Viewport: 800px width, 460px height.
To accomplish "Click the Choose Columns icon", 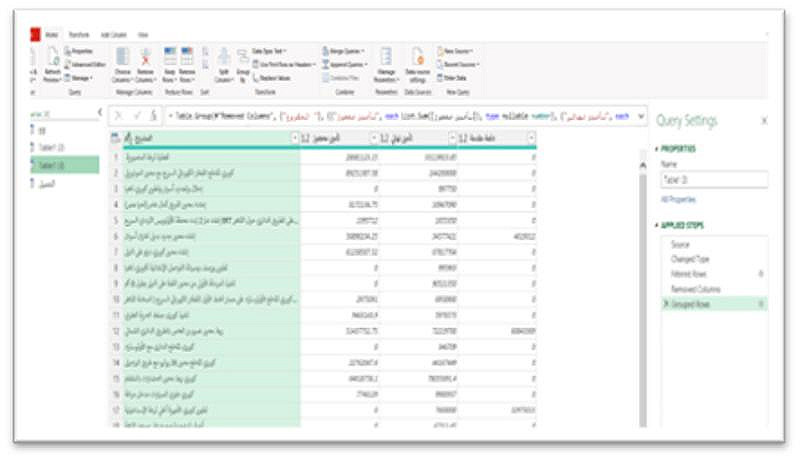I will [x=122, y=57].
